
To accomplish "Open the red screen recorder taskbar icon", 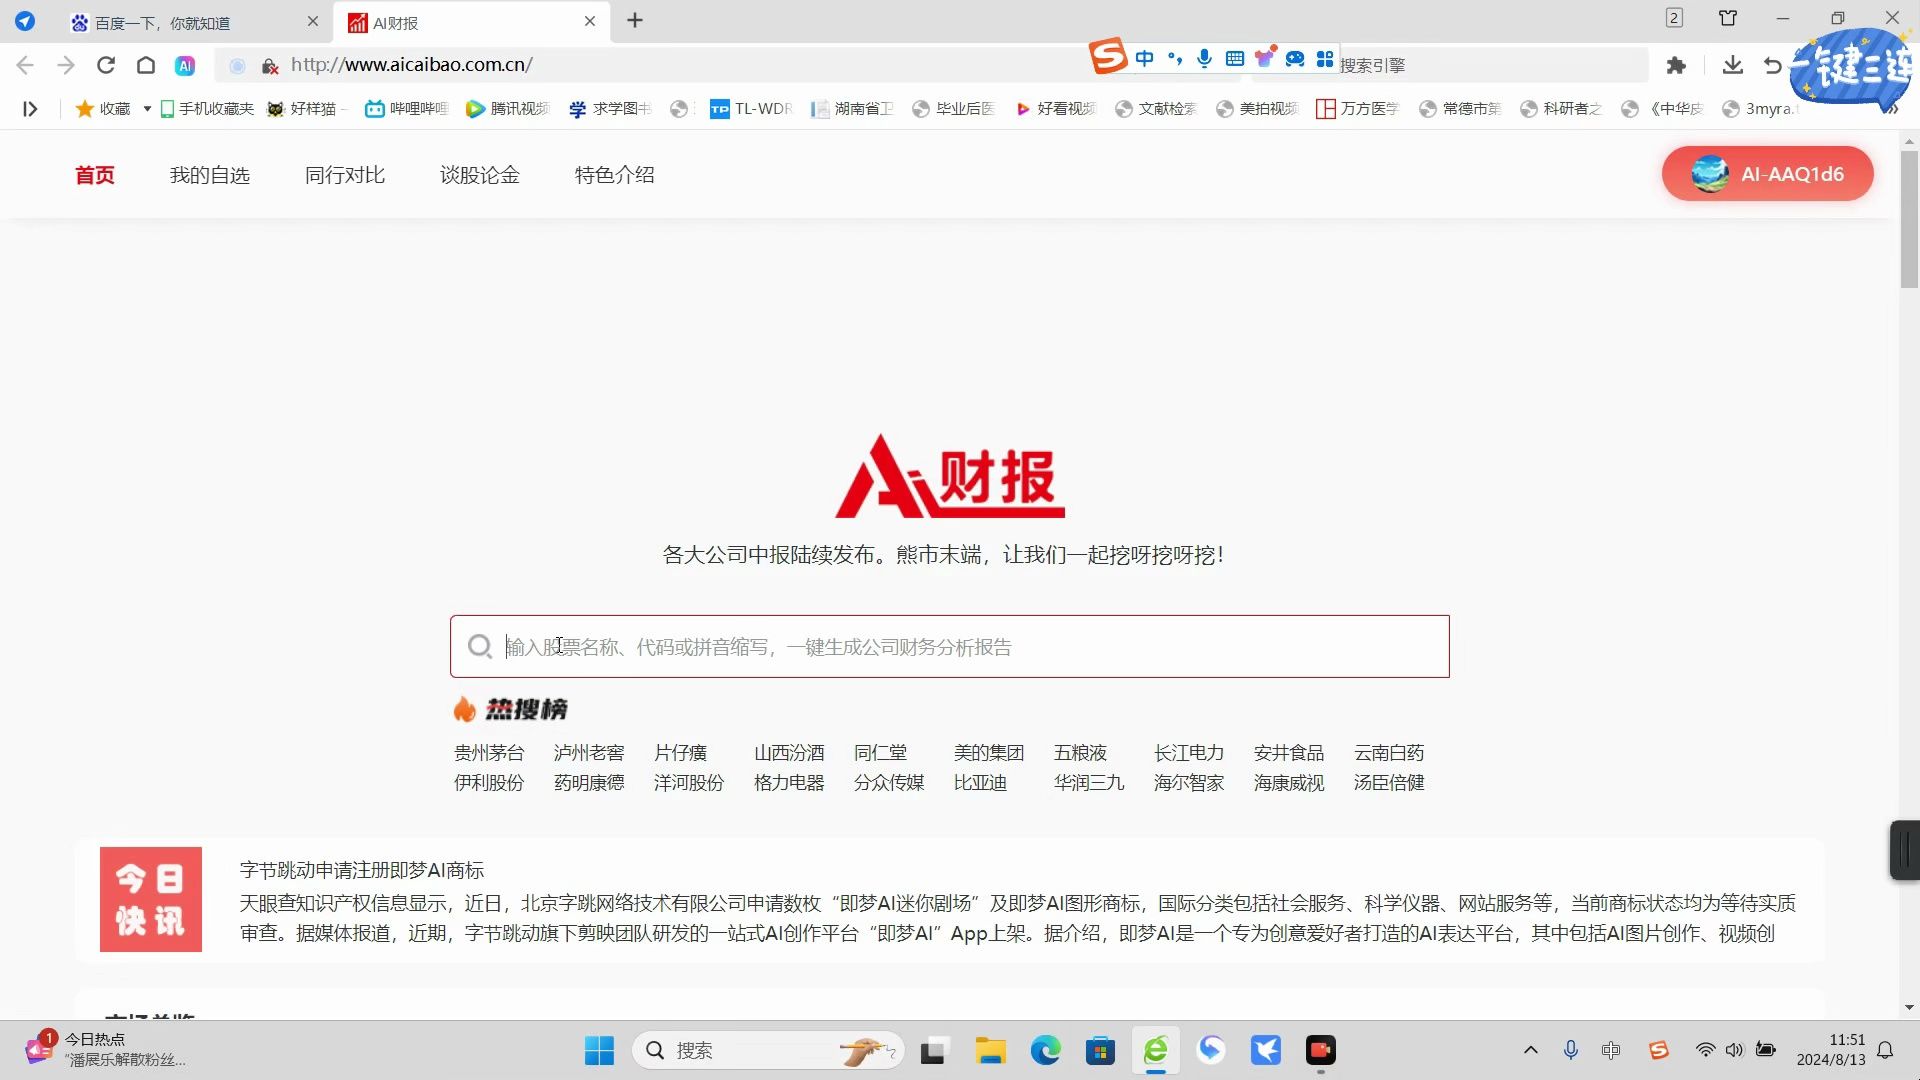I will (1321, 1051).
